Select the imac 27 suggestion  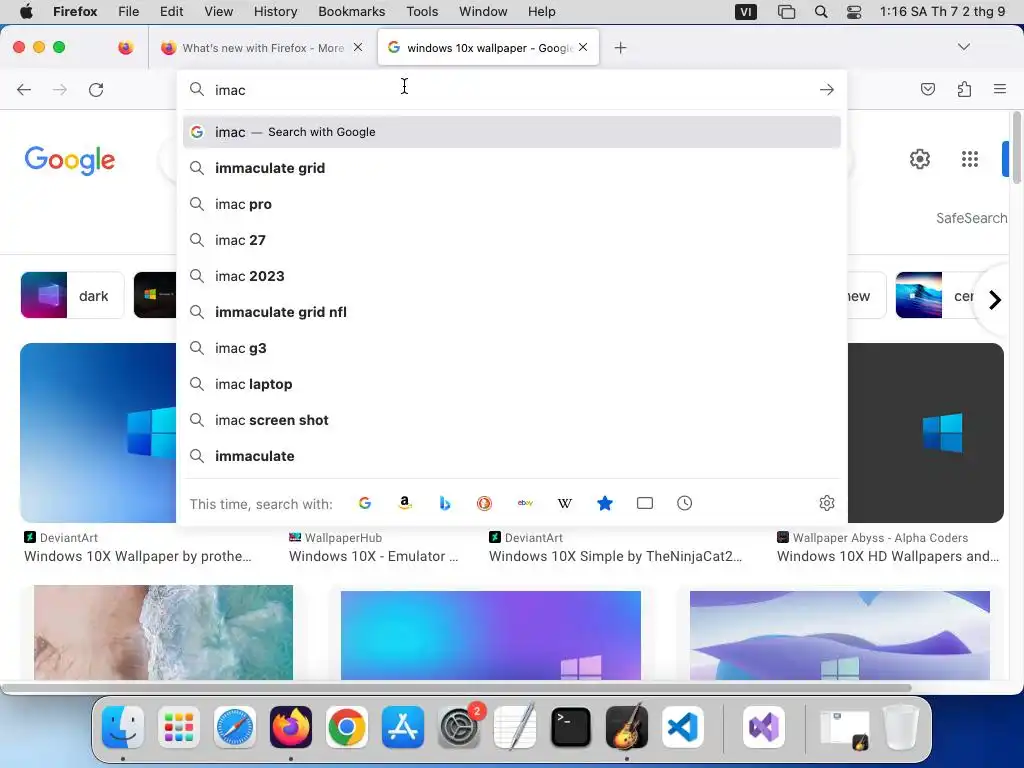(511, 240)
